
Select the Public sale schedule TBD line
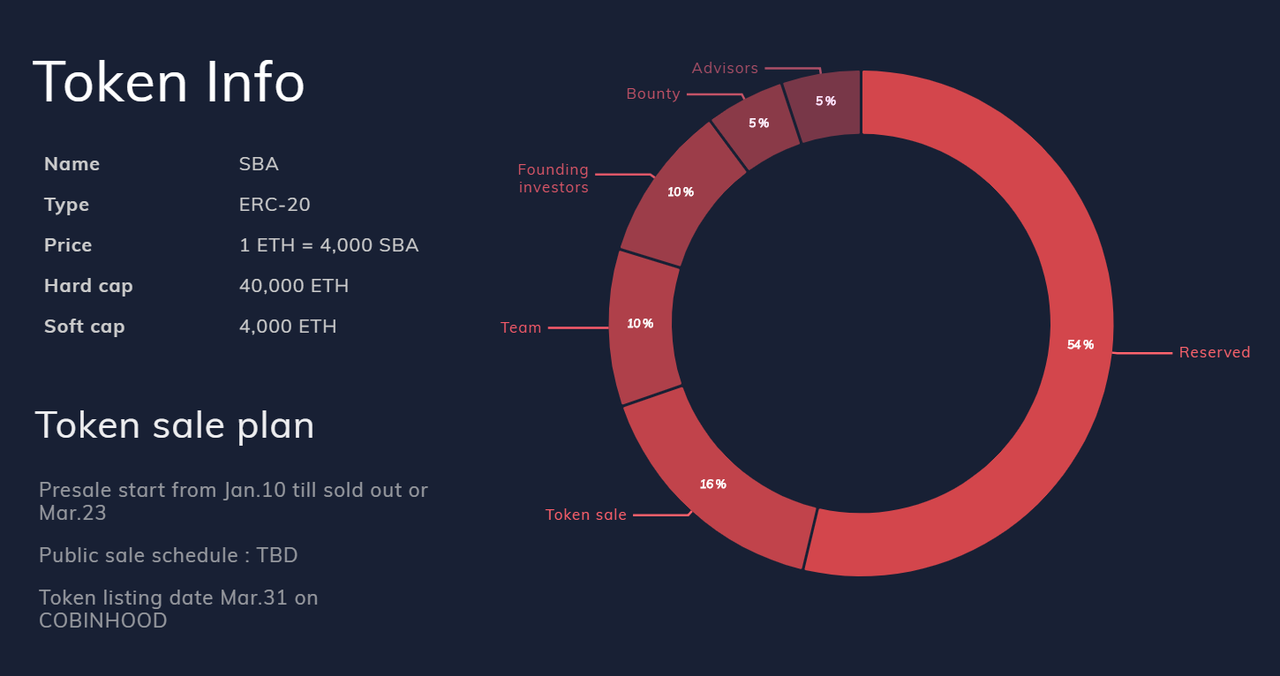coord(168,555)
